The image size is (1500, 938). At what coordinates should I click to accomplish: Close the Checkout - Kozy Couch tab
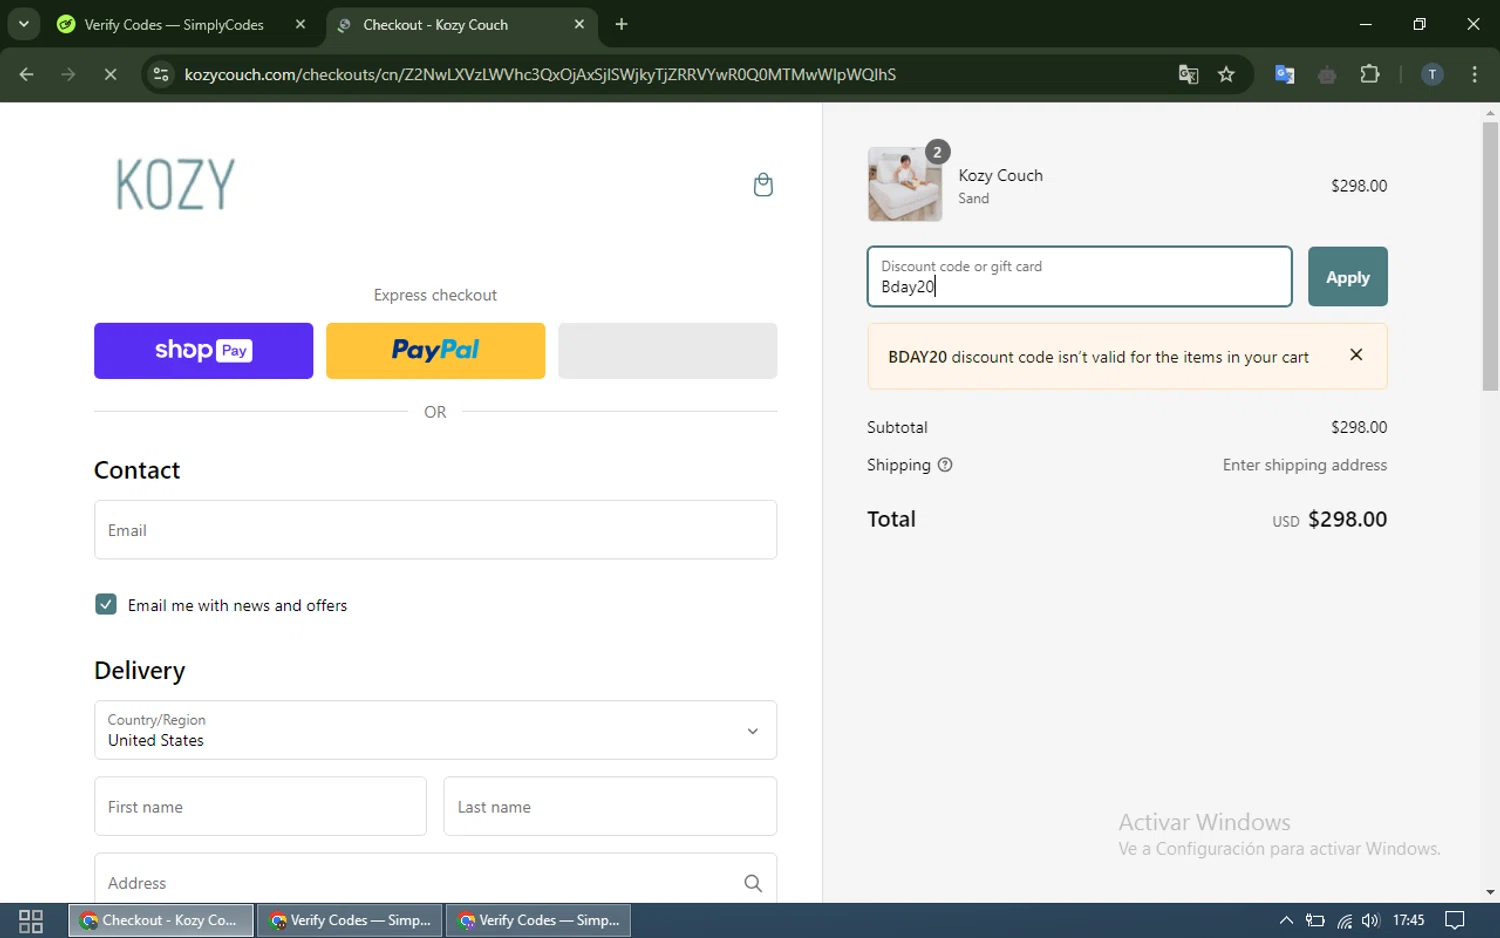point(579,24)
